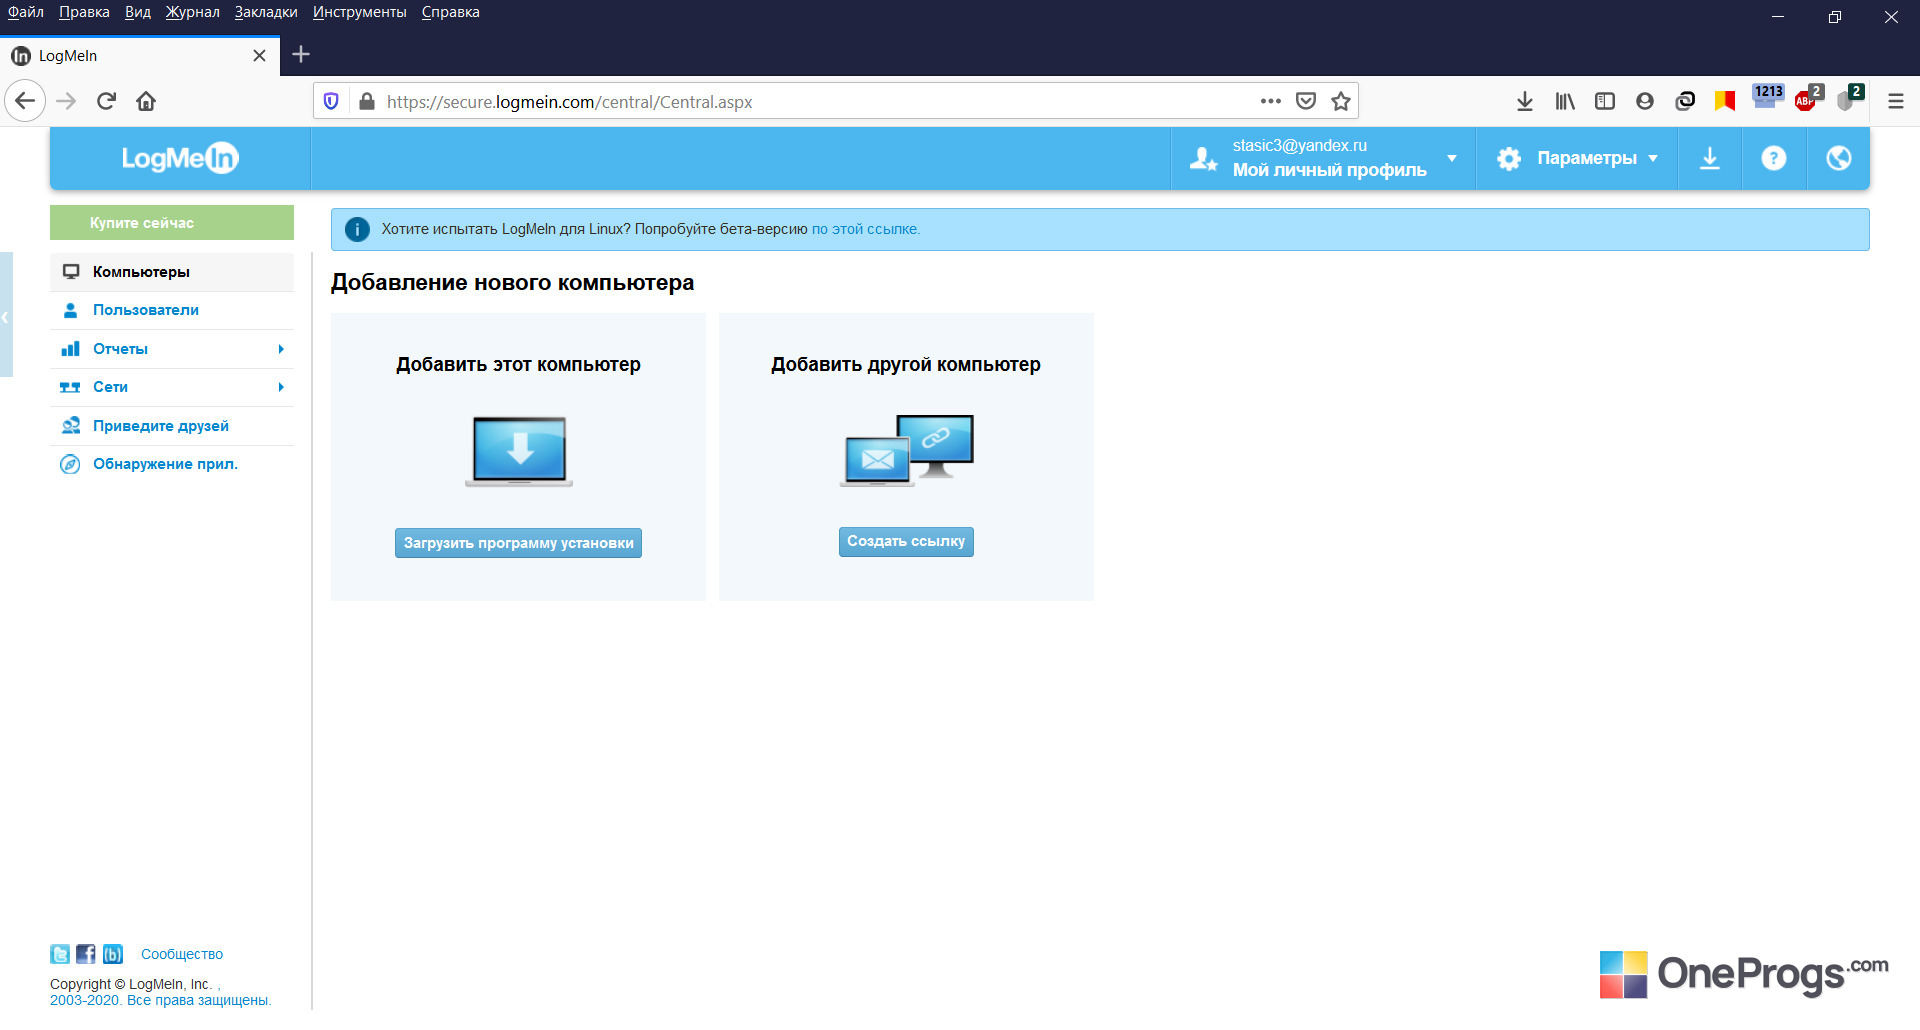1920x1030 pixels.
Task: Open Приведите друзей in sidebar
Action: (x=172, y=426)
